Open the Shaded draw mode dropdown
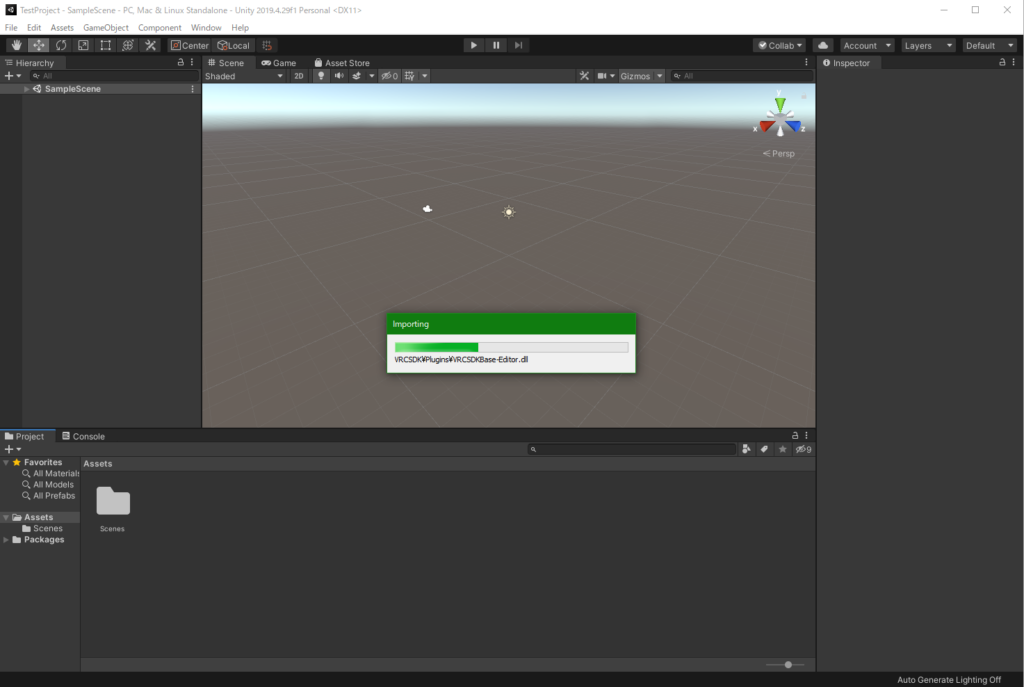1024x687 pixels. pos(244,76)
